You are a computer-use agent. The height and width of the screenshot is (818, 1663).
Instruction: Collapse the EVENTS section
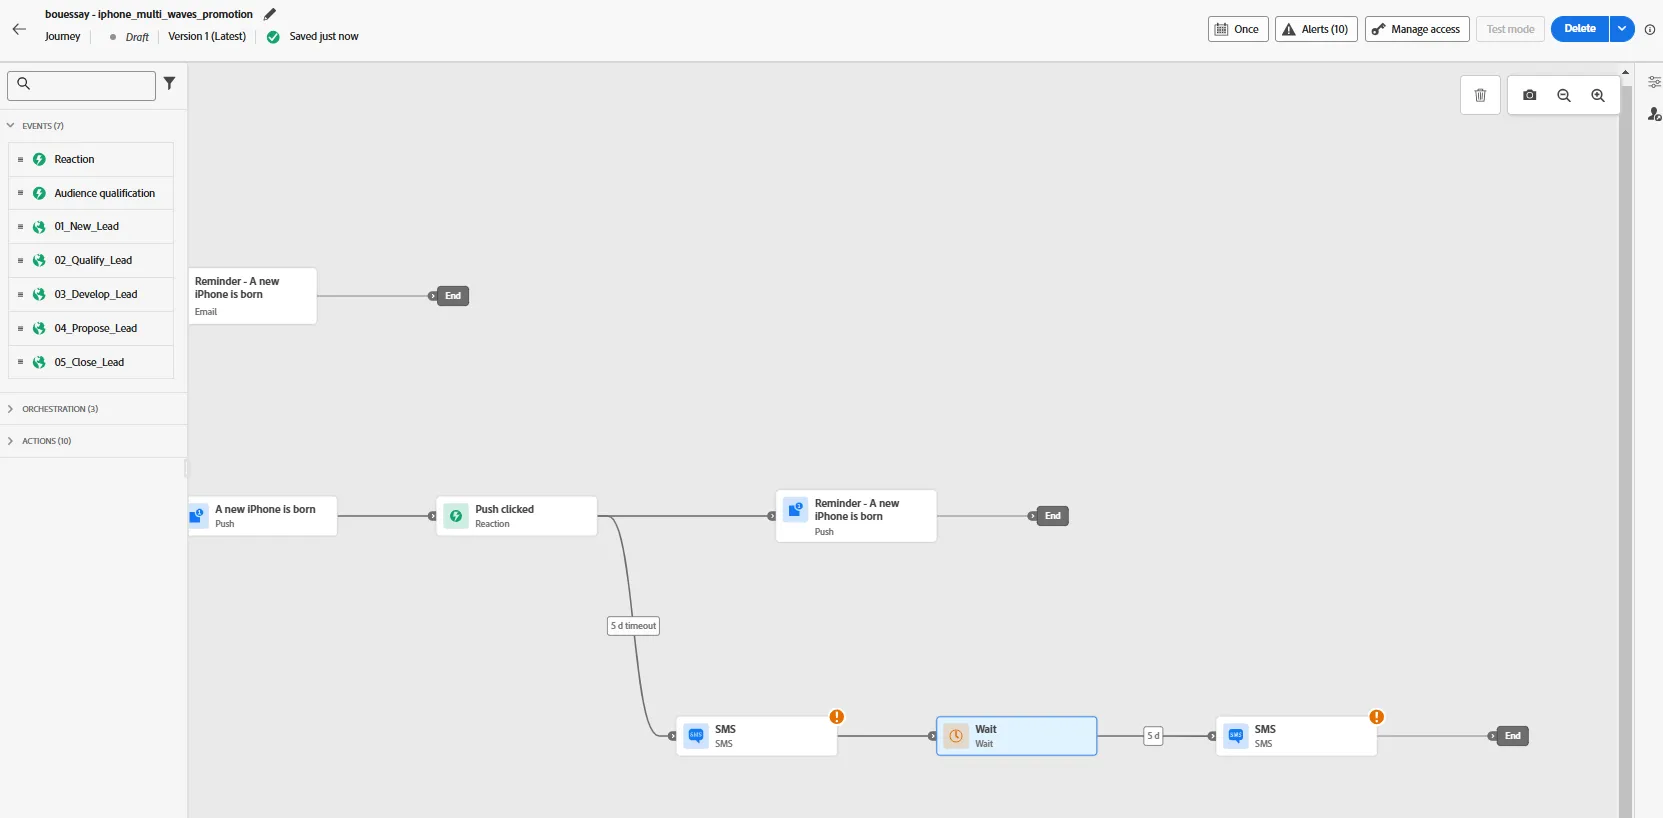(11, 126)
